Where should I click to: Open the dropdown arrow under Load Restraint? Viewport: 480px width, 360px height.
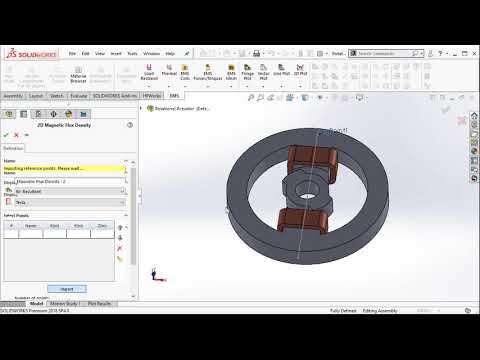tap(149, 86)
